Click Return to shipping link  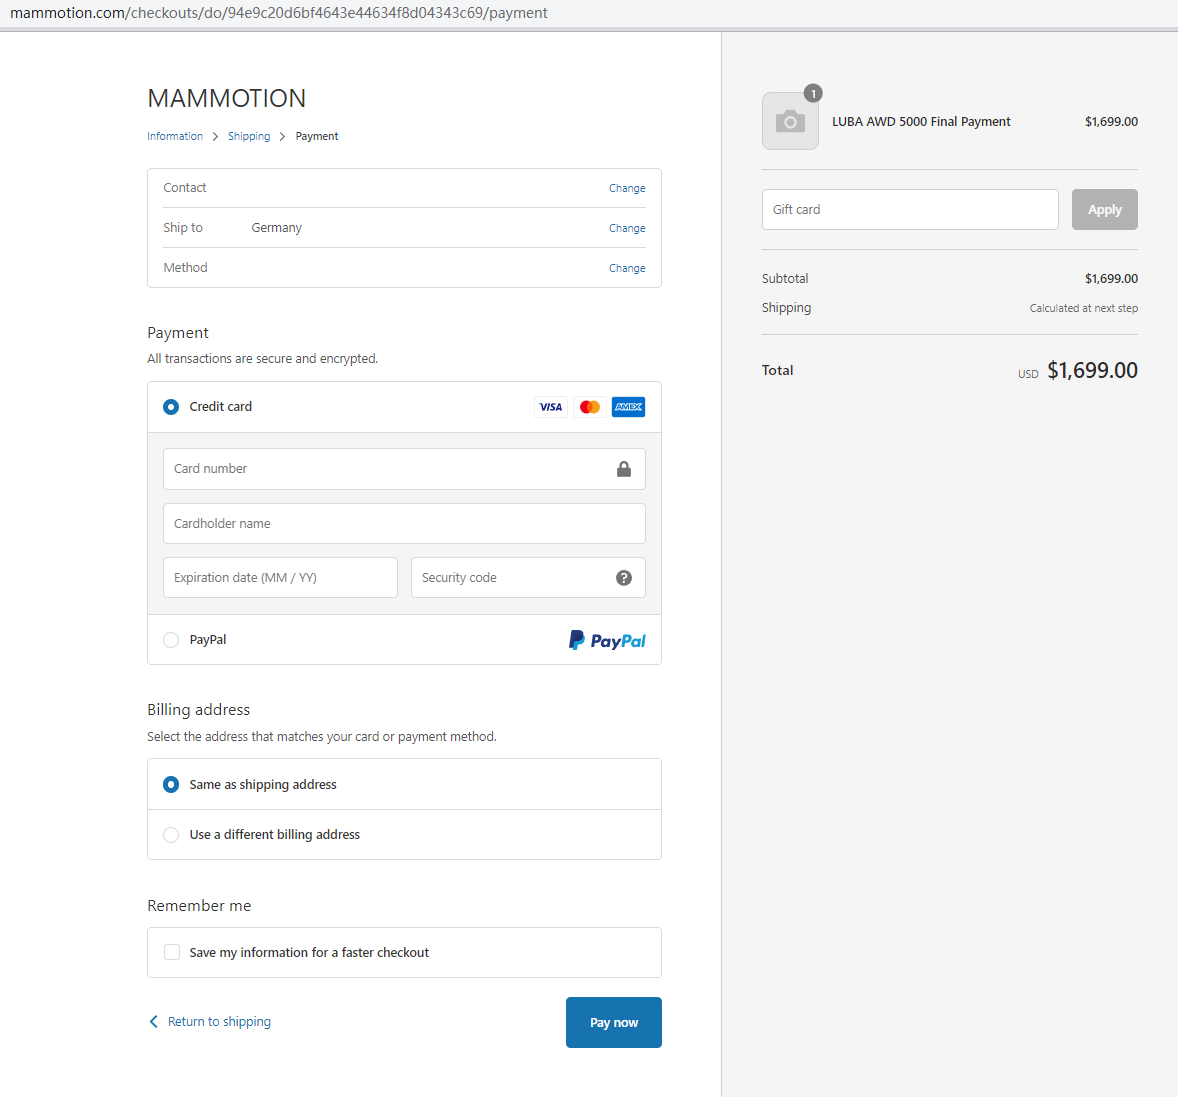tap(219, 1021)
